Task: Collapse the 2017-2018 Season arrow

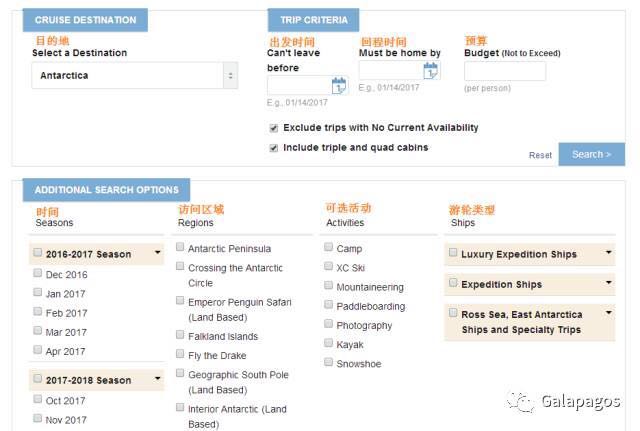Action: [x=158, y=378]
